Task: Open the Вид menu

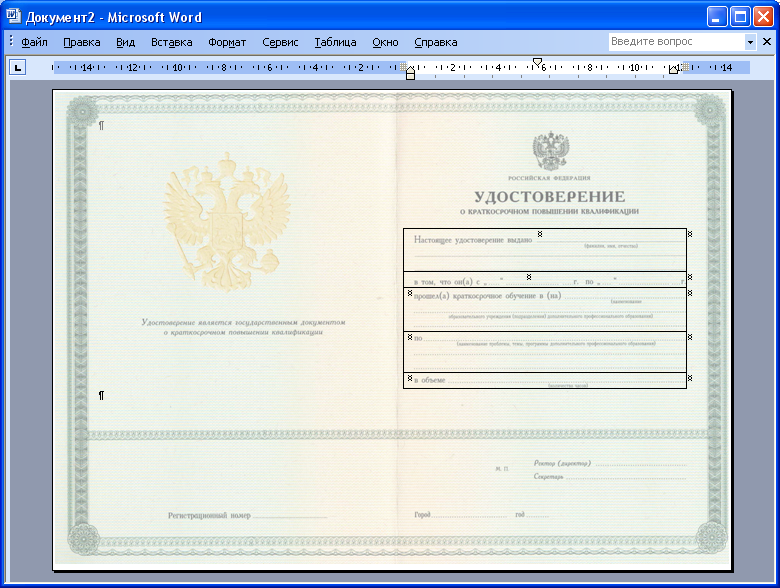Action: click(x=125, y=42)
